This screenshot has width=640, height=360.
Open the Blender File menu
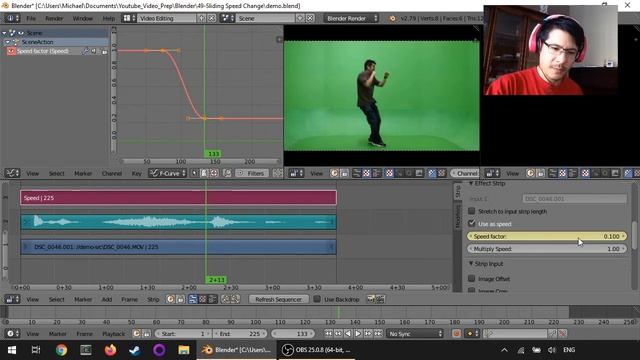click(x=31, y=18)
